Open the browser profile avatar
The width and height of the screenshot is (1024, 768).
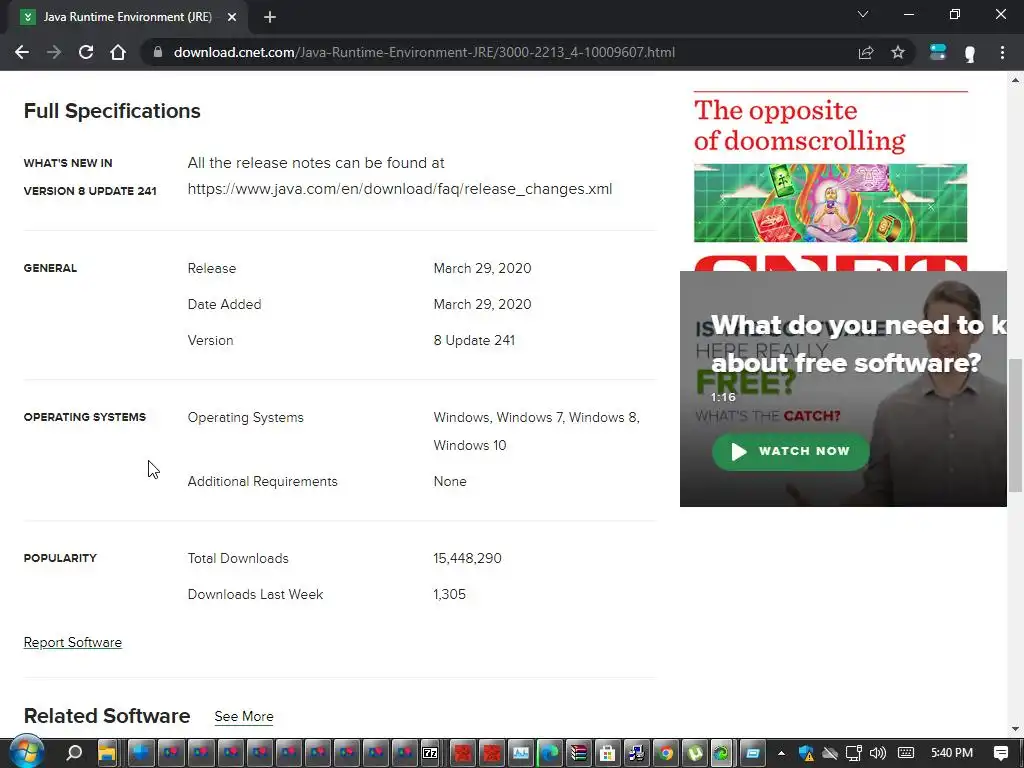click(x=970, y=53)
